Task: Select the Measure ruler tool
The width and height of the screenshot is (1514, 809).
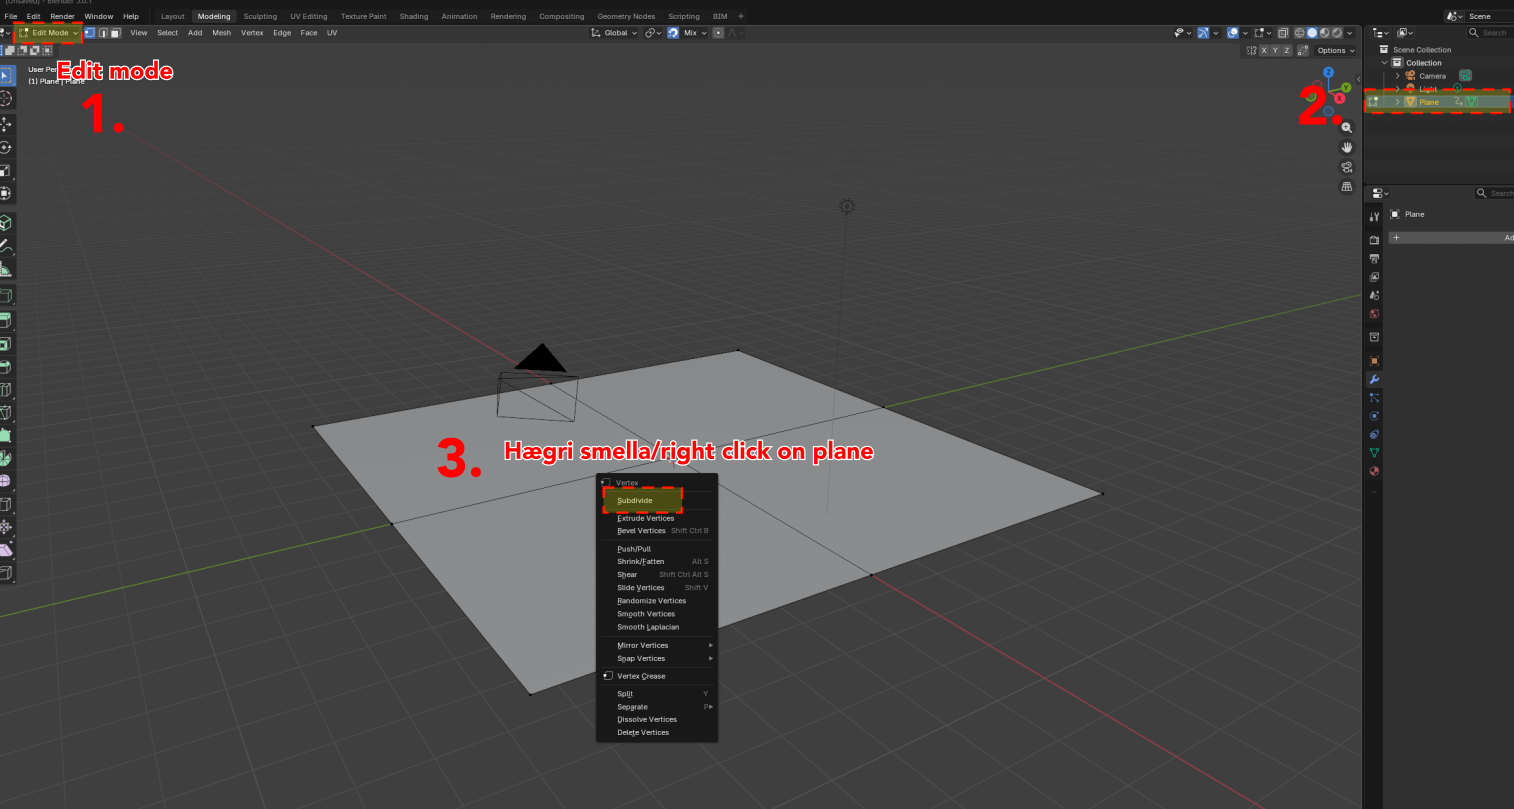Action: click(5, 269)
